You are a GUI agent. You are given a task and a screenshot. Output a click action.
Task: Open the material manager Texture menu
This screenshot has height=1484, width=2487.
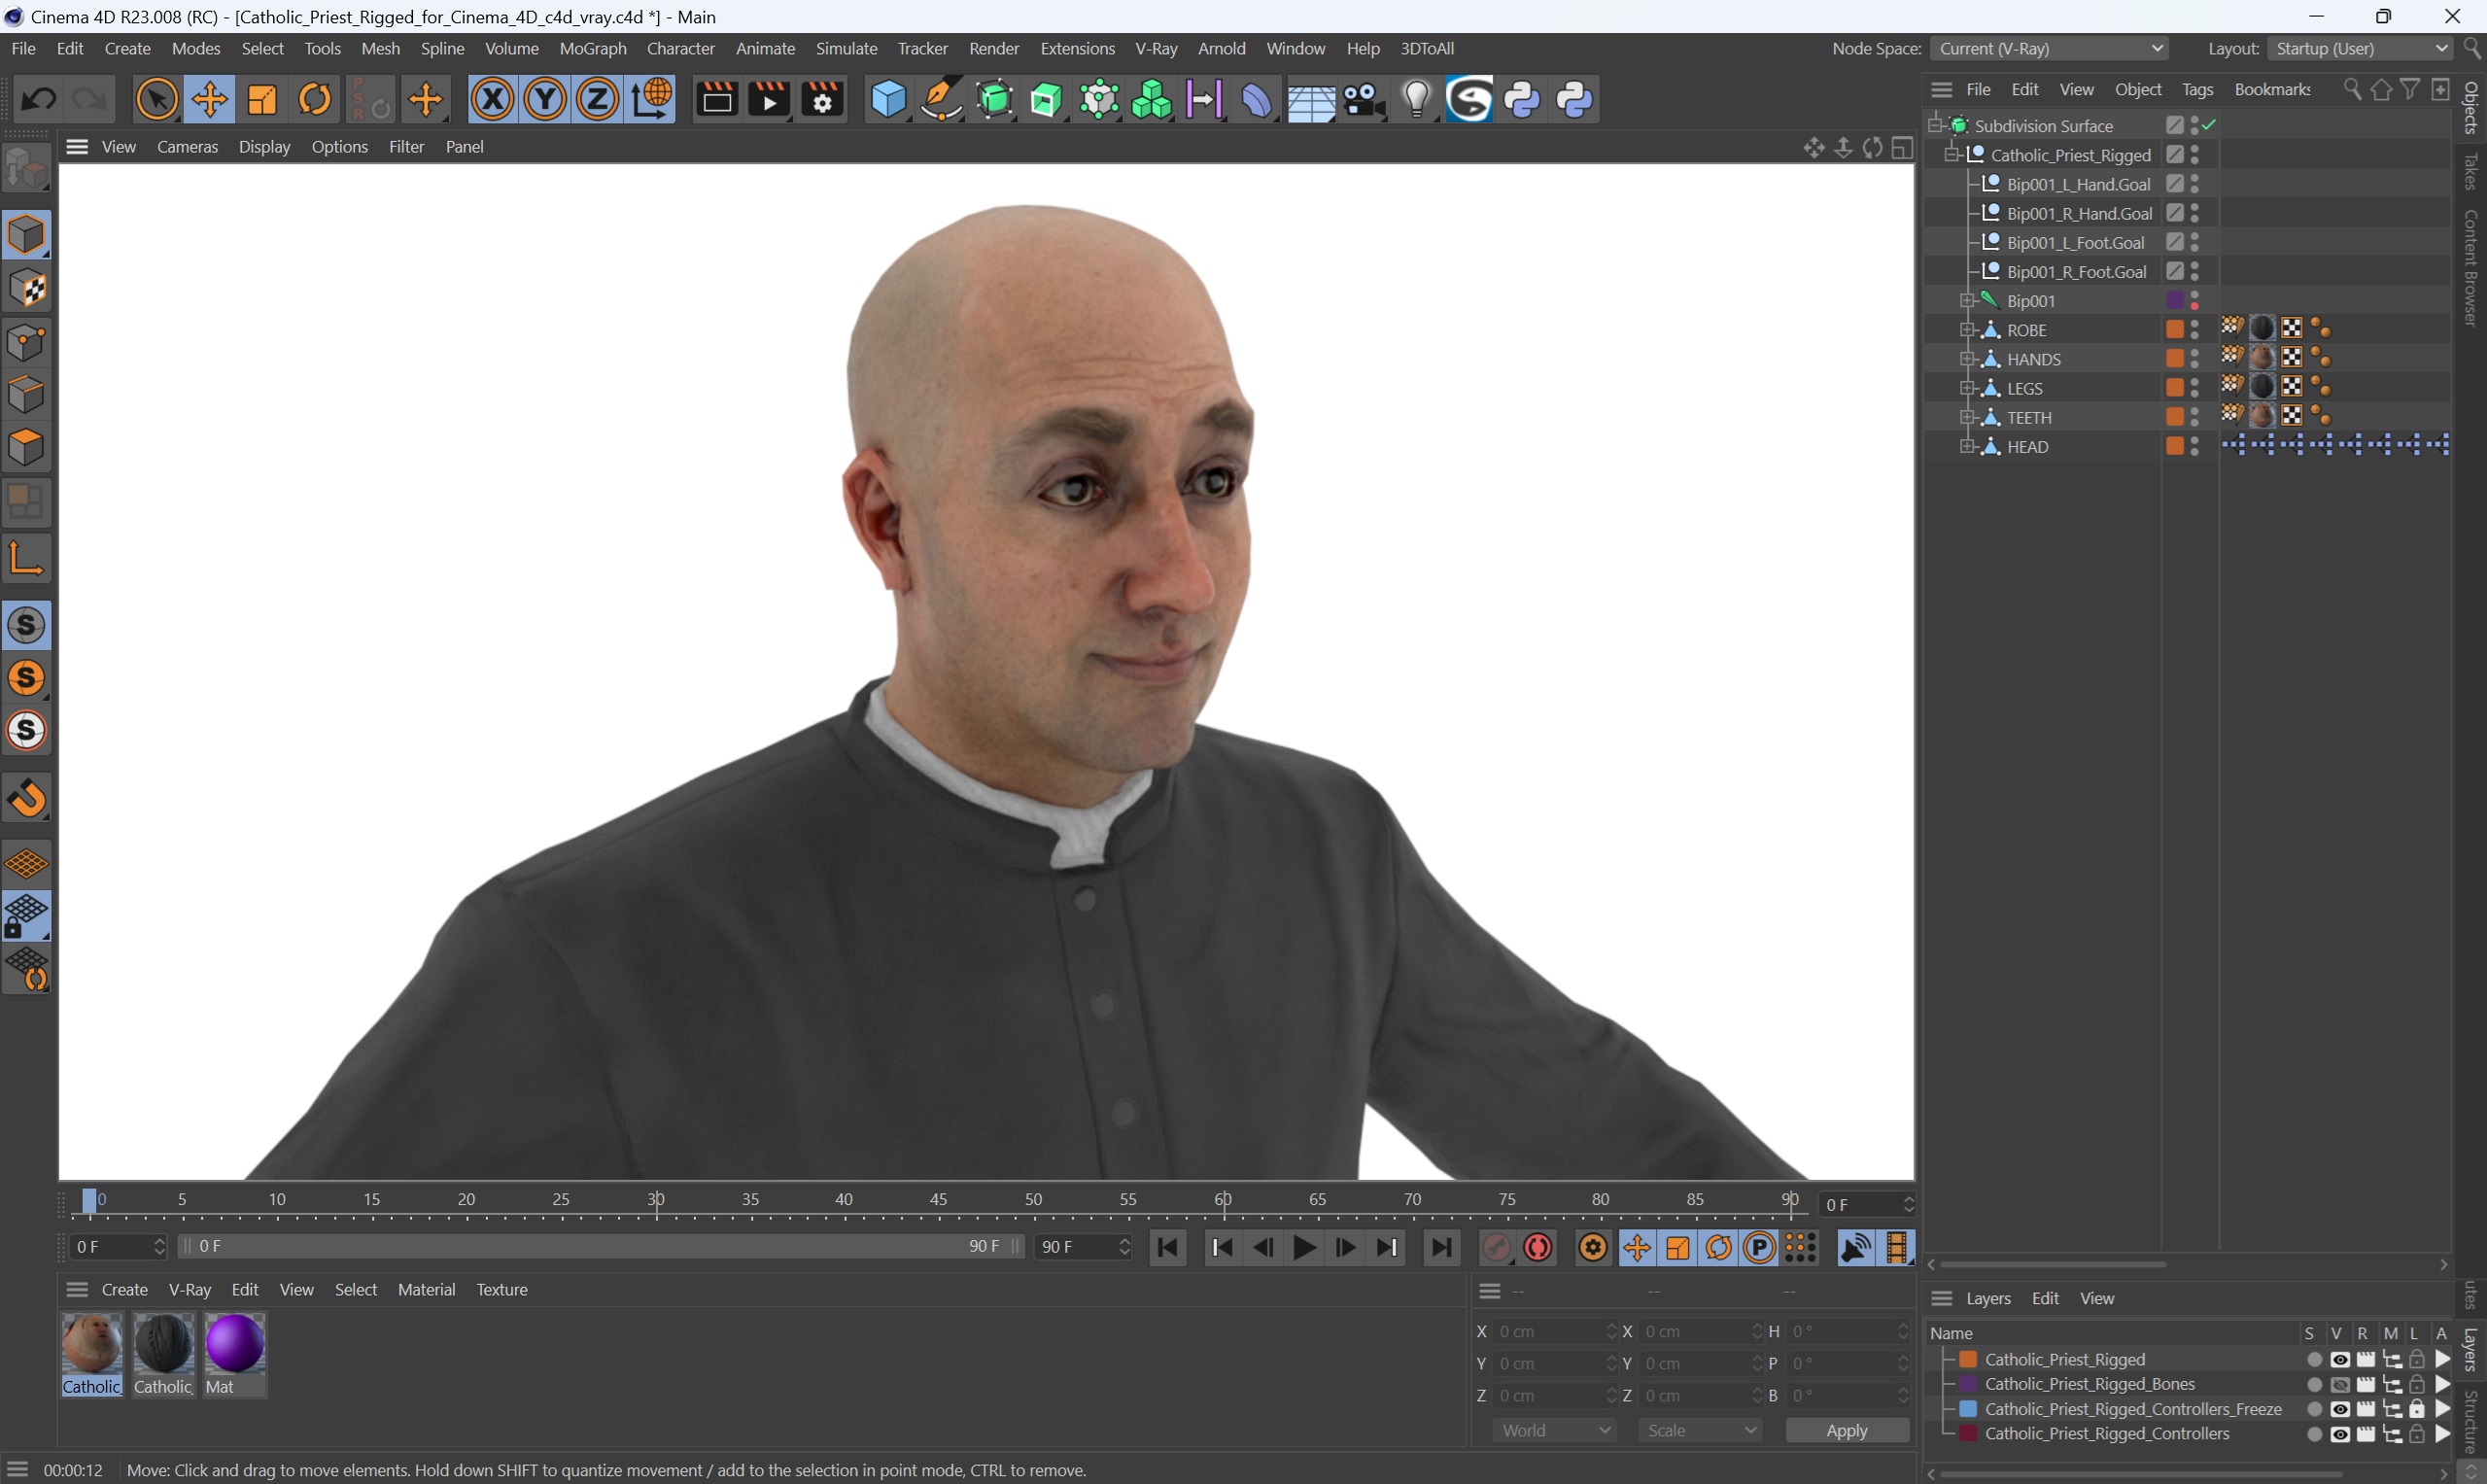502,1290
